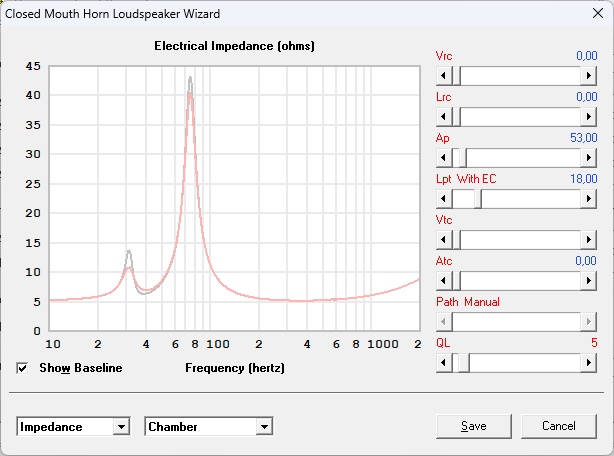Click the Path Manual label
This screenshot has height=456, width=614.
pyautogui.click(x=468, y=302)
